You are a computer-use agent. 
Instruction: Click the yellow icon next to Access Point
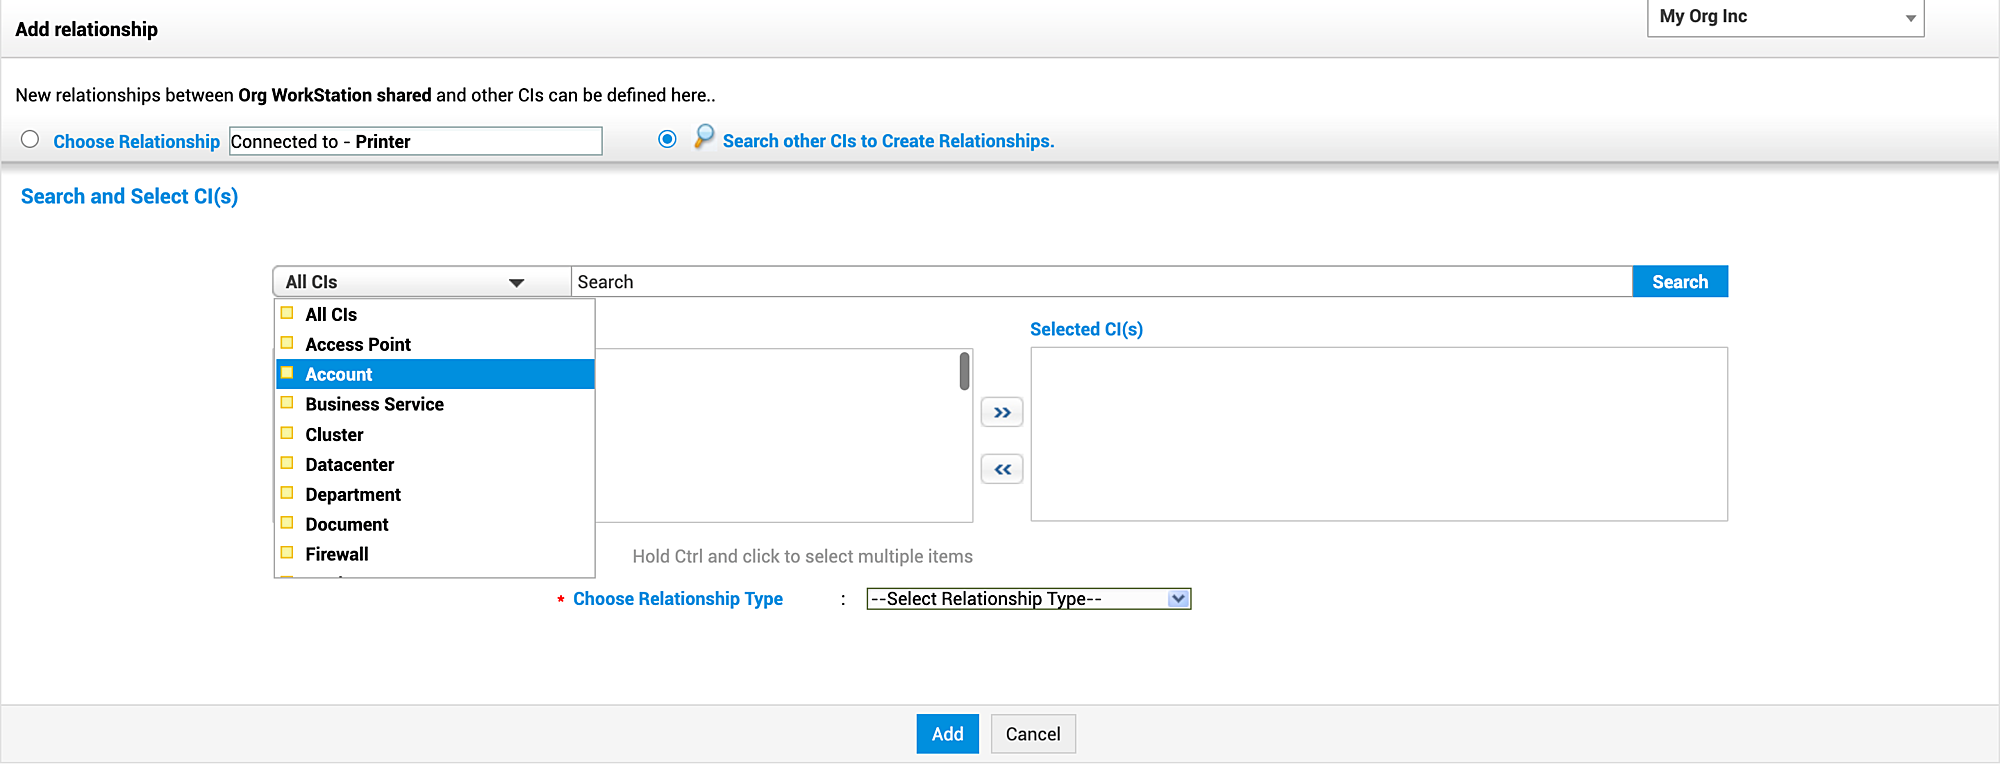click(x=287, y=343)
